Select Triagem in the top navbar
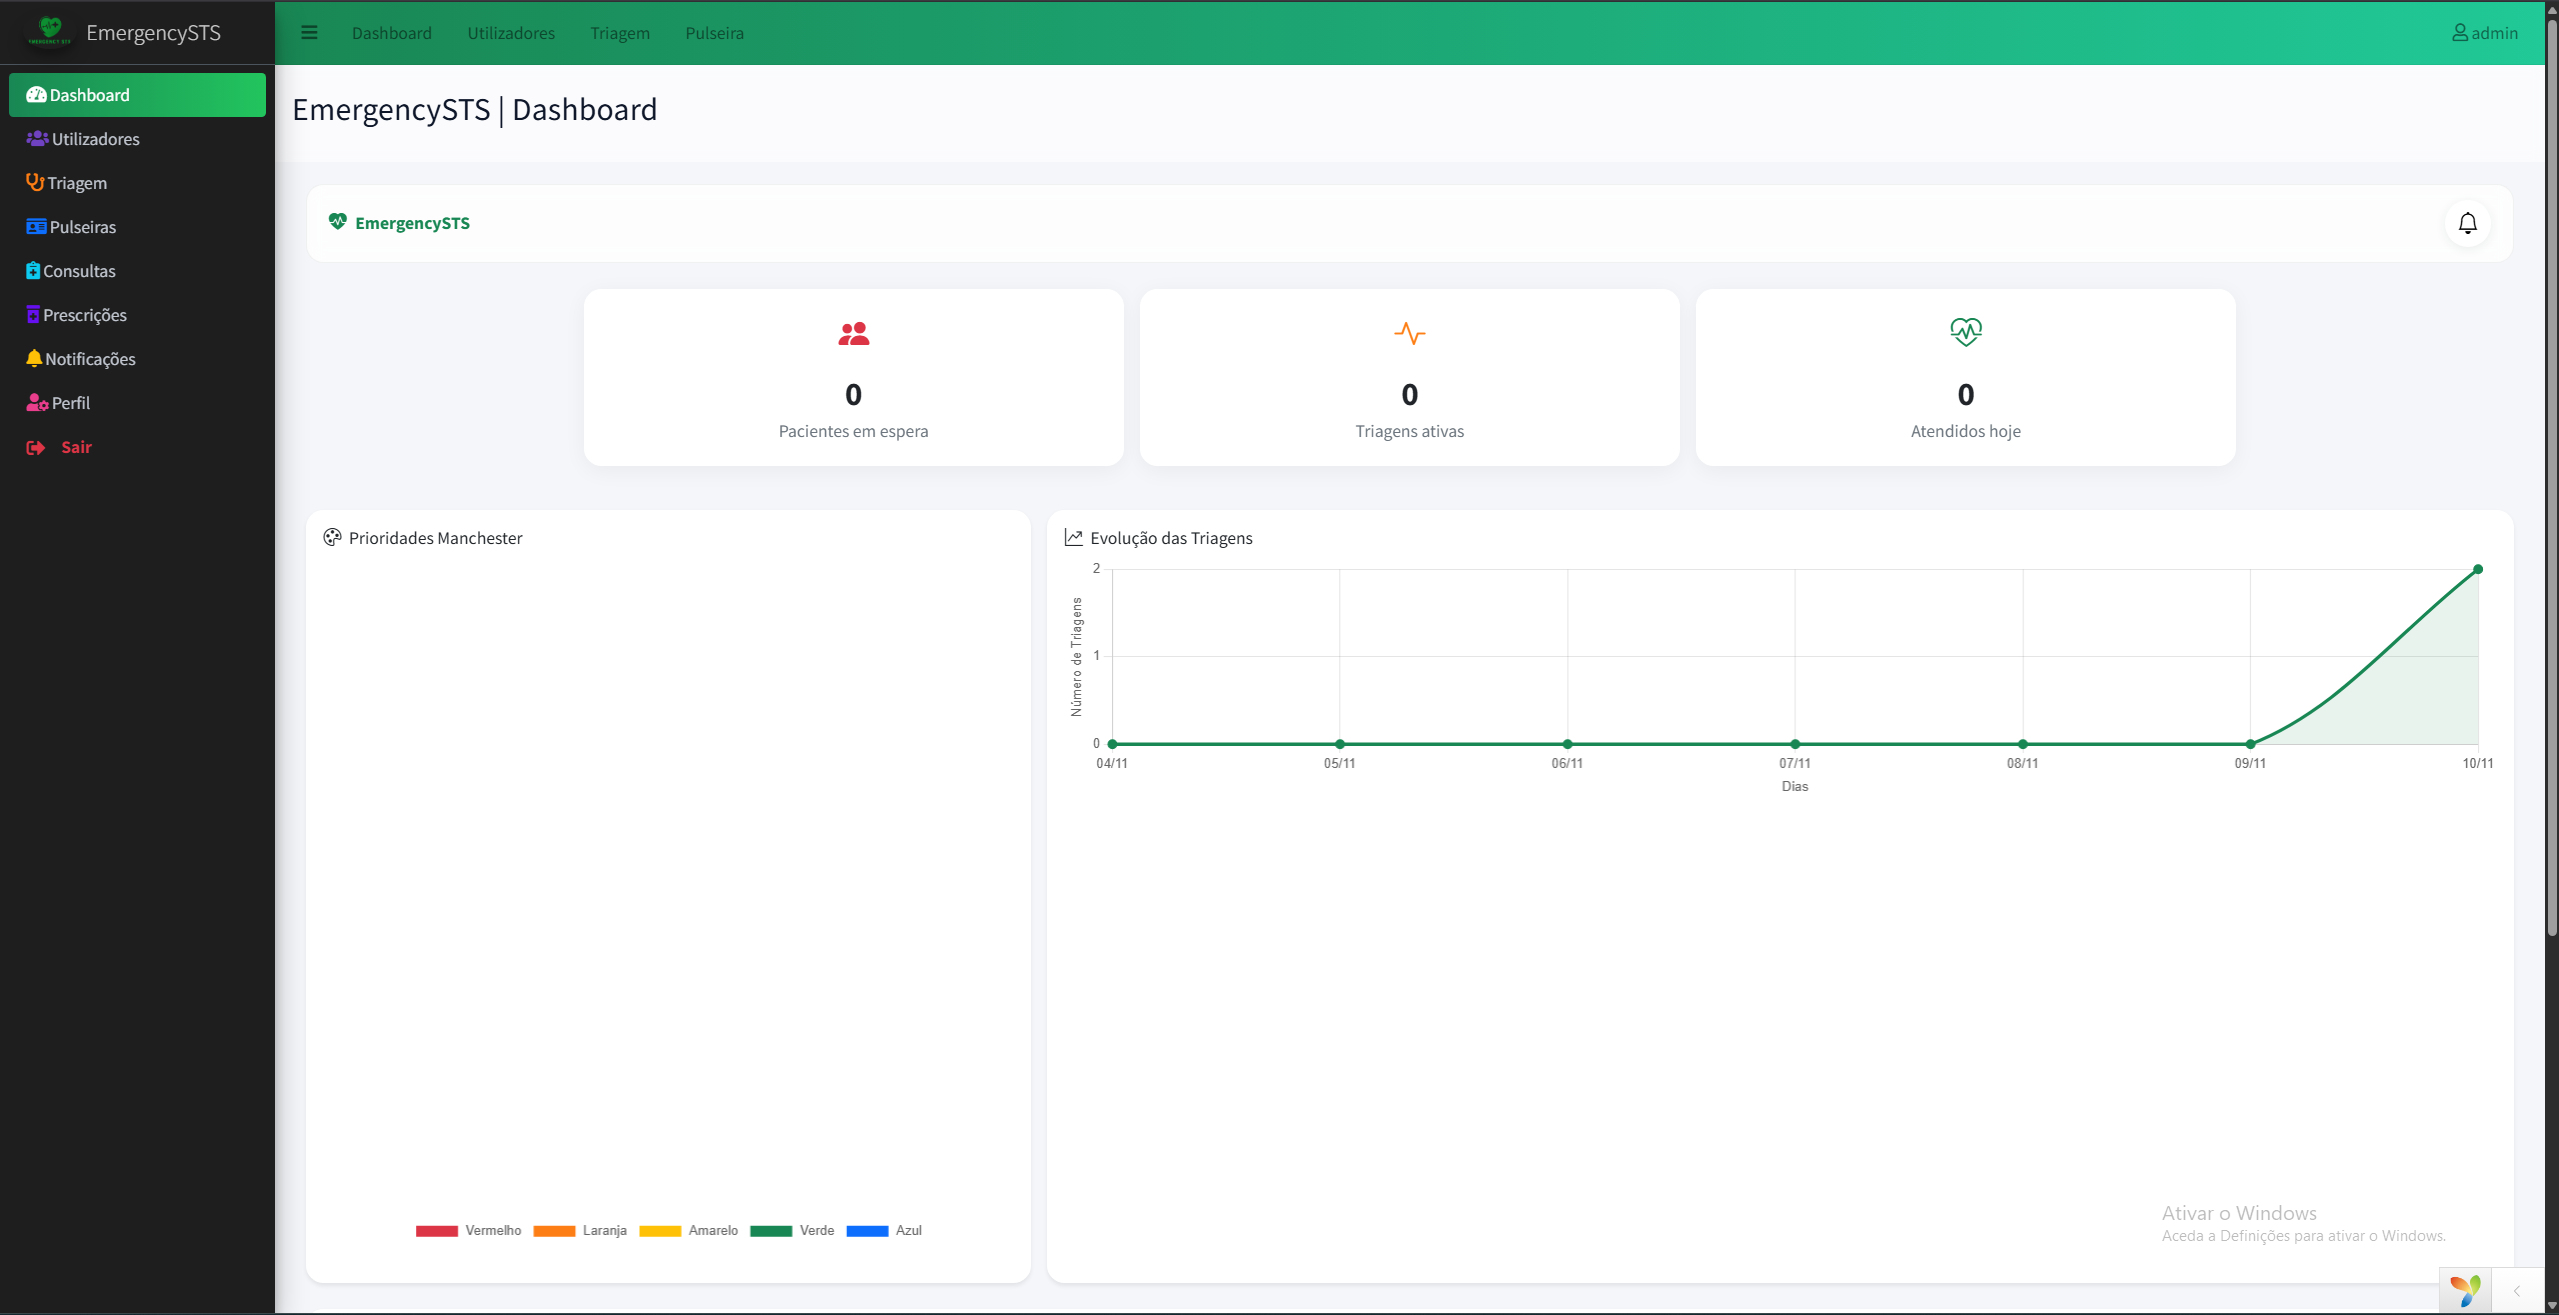 [x=619, y=33]
